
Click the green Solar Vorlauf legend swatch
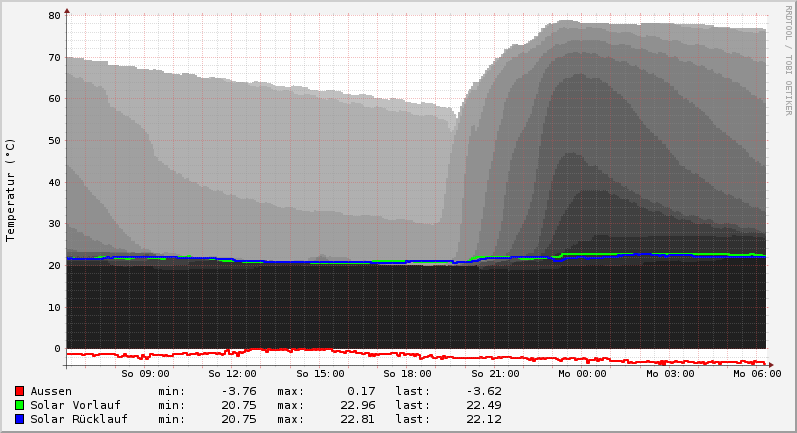pos(19,405)
